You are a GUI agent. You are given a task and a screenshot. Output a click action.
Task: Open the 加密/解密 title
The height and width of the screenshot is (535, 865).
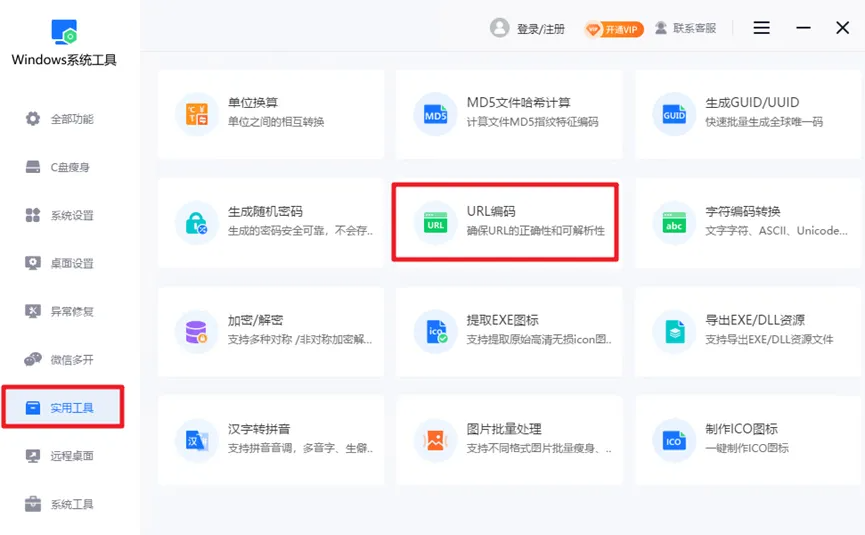coord(255,320)
